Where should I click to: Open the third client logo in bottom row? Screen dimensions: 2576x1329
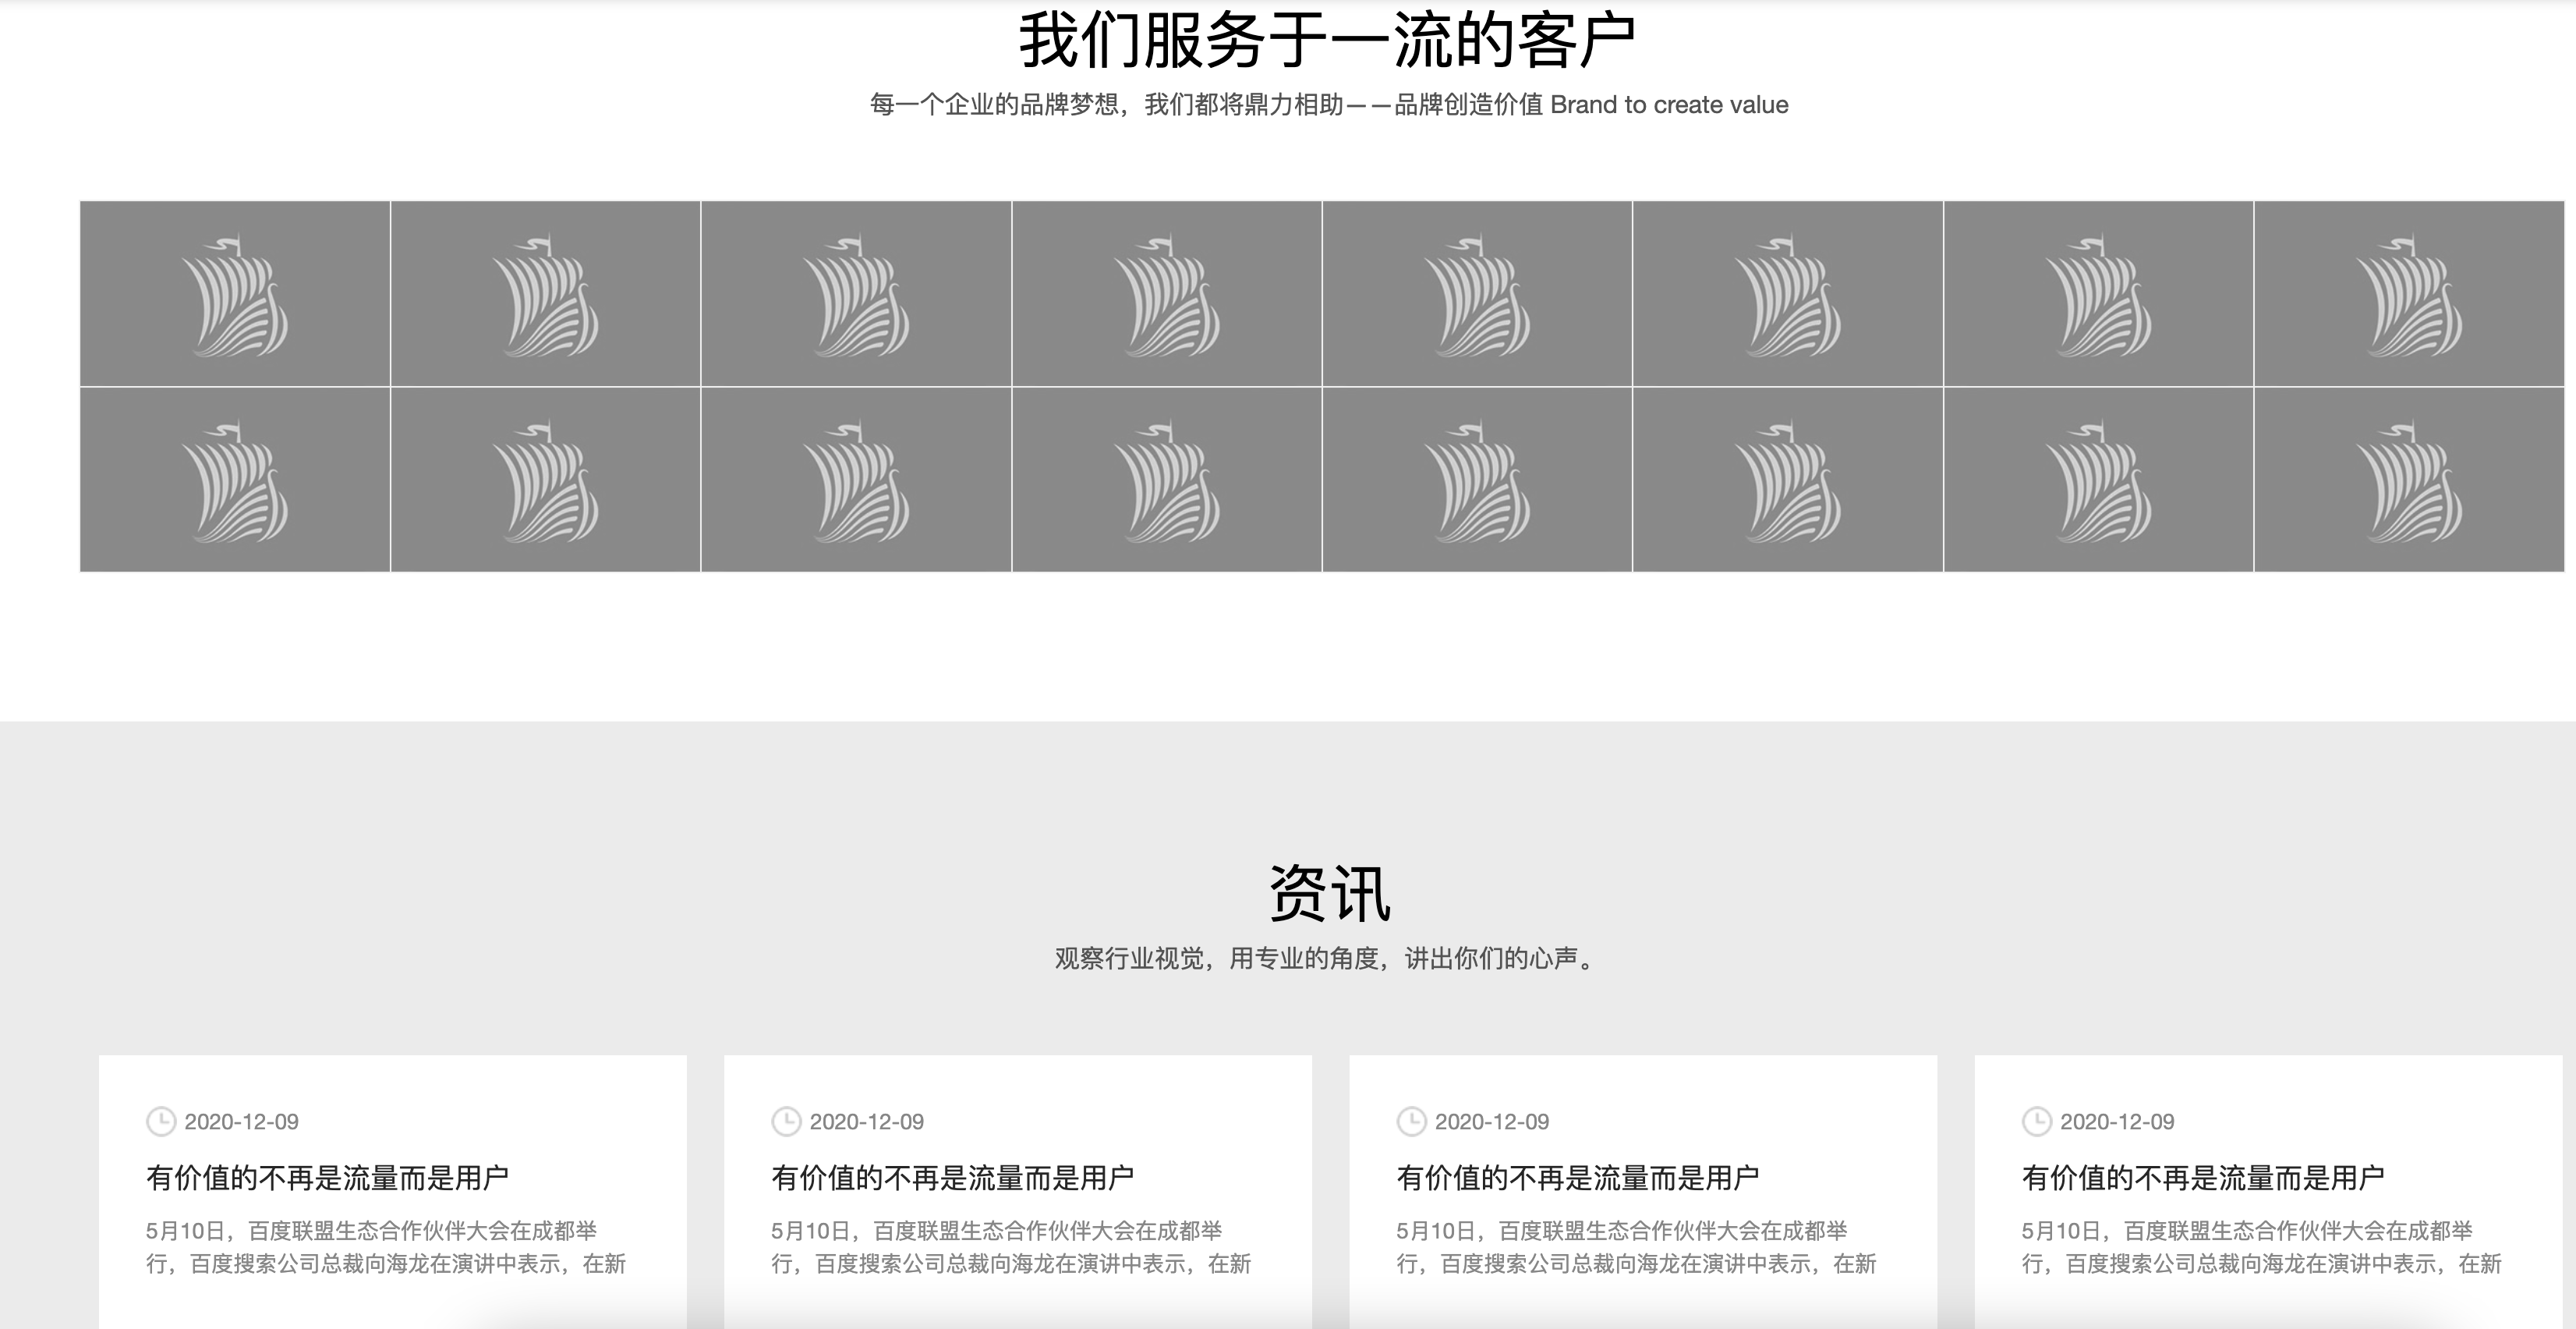(856, 480)
